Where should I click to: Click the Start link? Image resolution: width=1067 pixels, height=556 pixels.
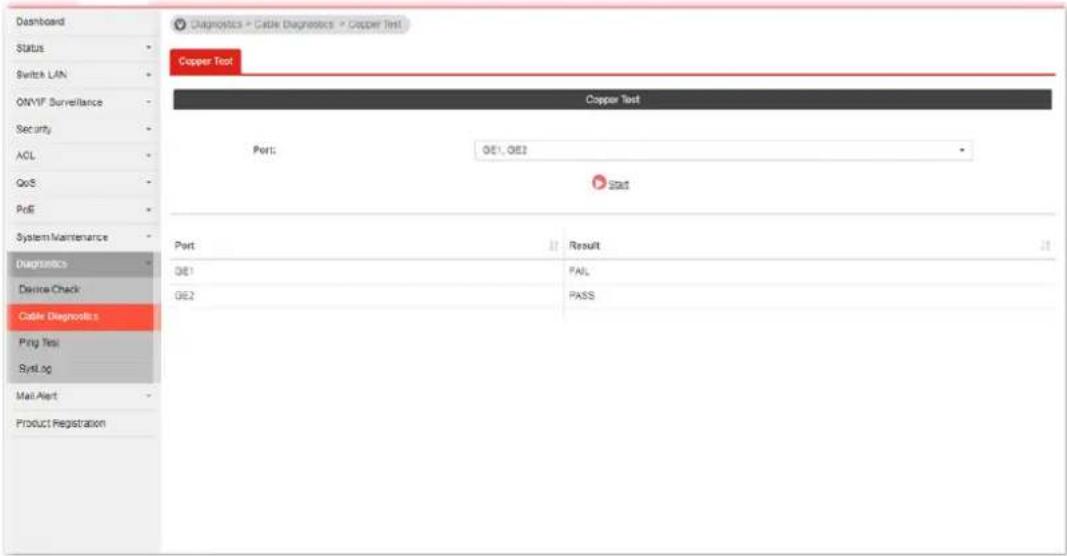619,184
